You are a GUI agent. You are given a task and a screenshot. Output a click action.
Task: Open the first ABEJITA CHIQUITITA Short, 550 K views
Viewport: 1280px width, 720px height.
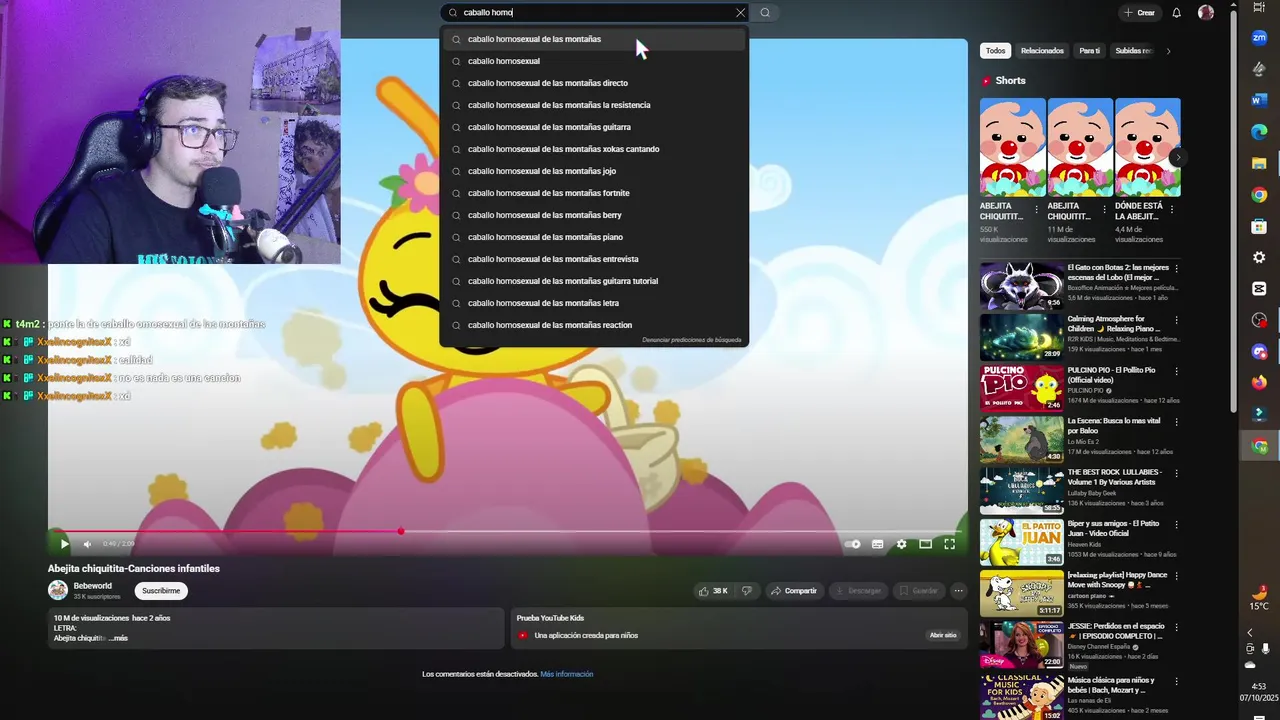(x=1012, y=147)
